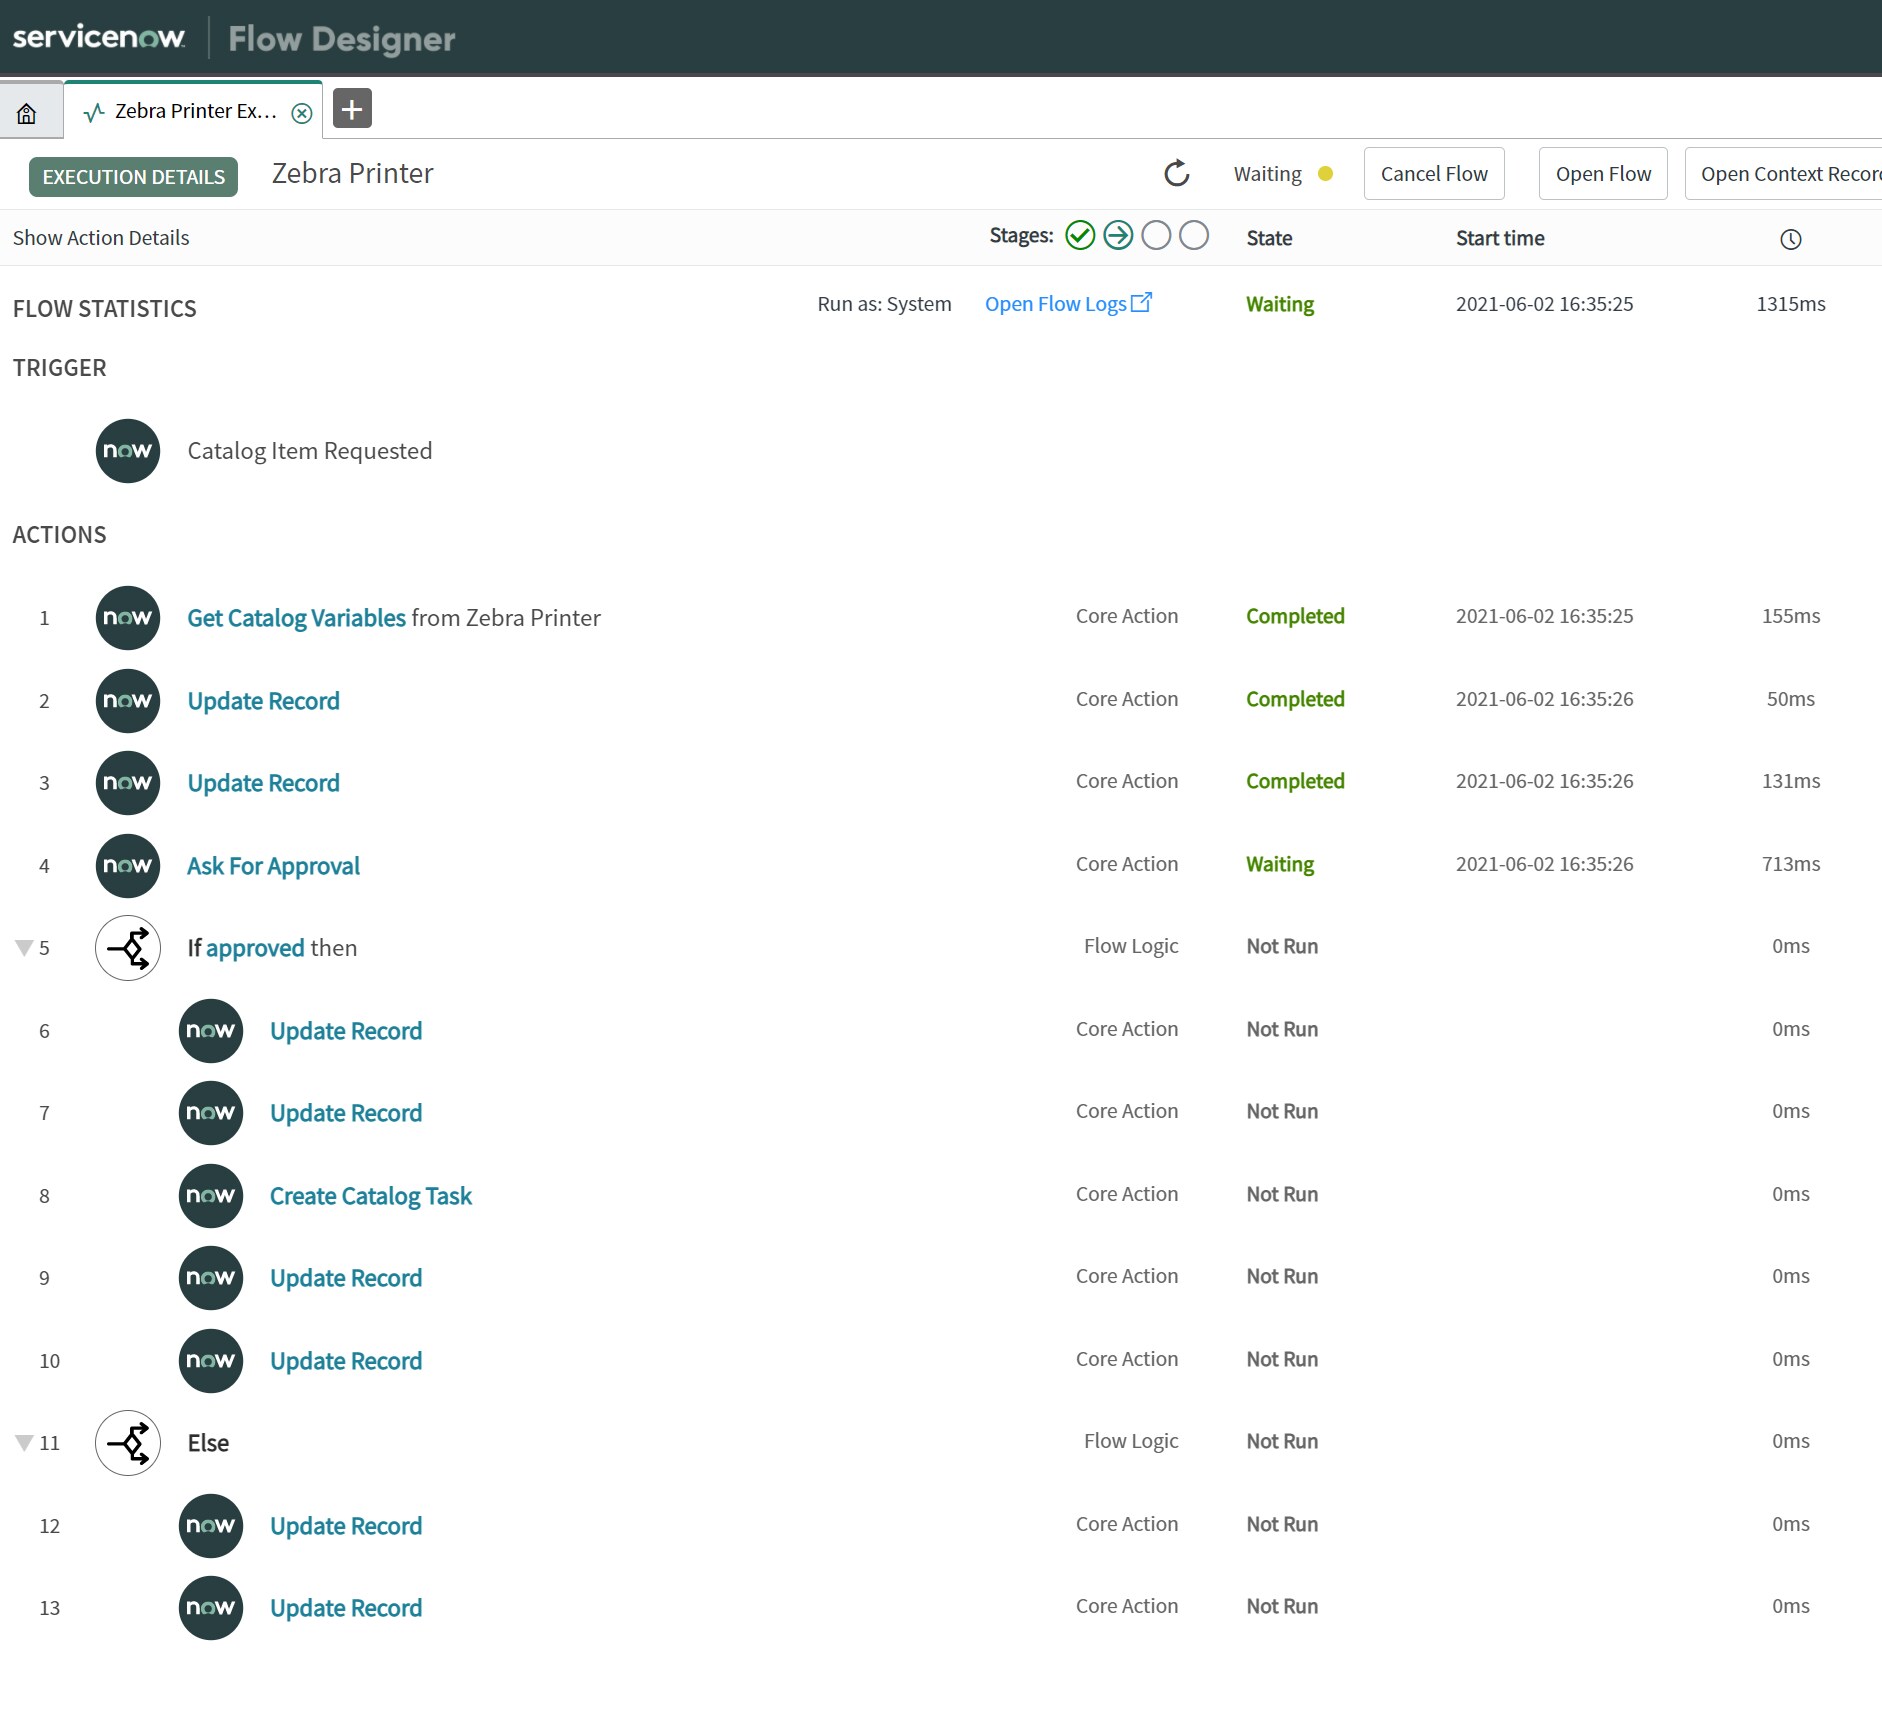Image resolution: width=1882 pixels, height=1721 pixels.
Task: Click the Open Flow button
Action: [x=1603, y=174]
